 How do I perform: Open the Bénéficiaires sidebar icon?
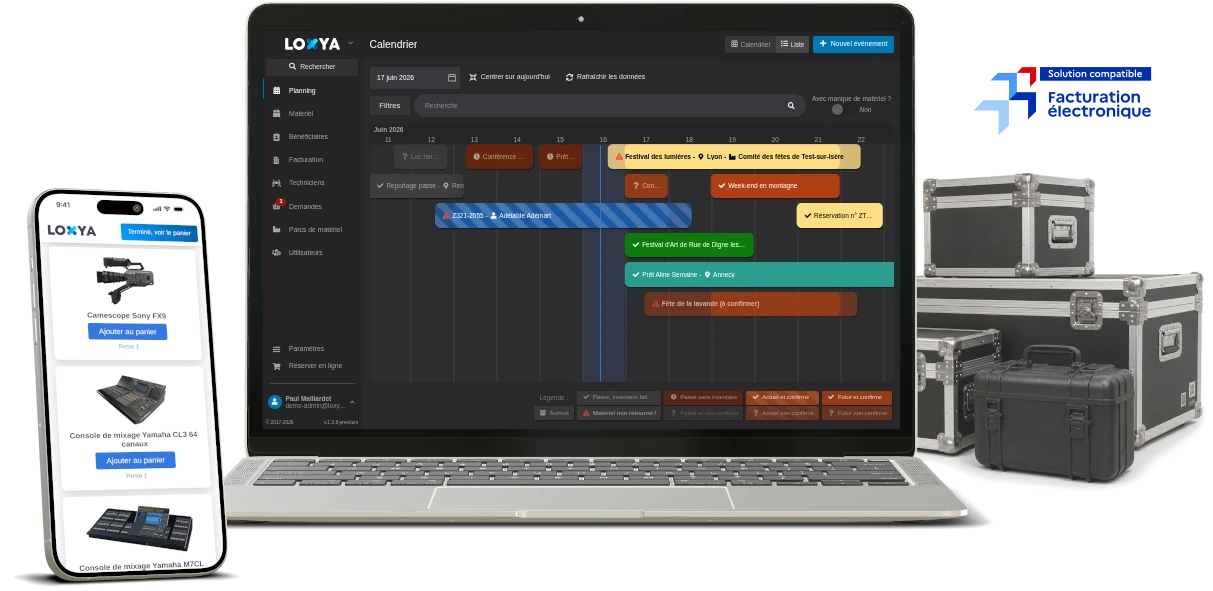[277, 137]
